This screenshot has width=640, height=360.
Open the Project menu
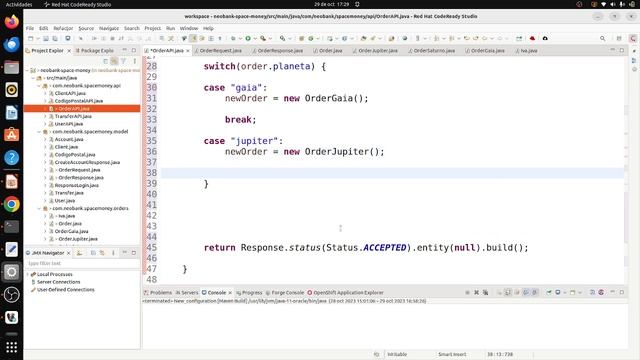pyautogui.click(x=153, y=28)
